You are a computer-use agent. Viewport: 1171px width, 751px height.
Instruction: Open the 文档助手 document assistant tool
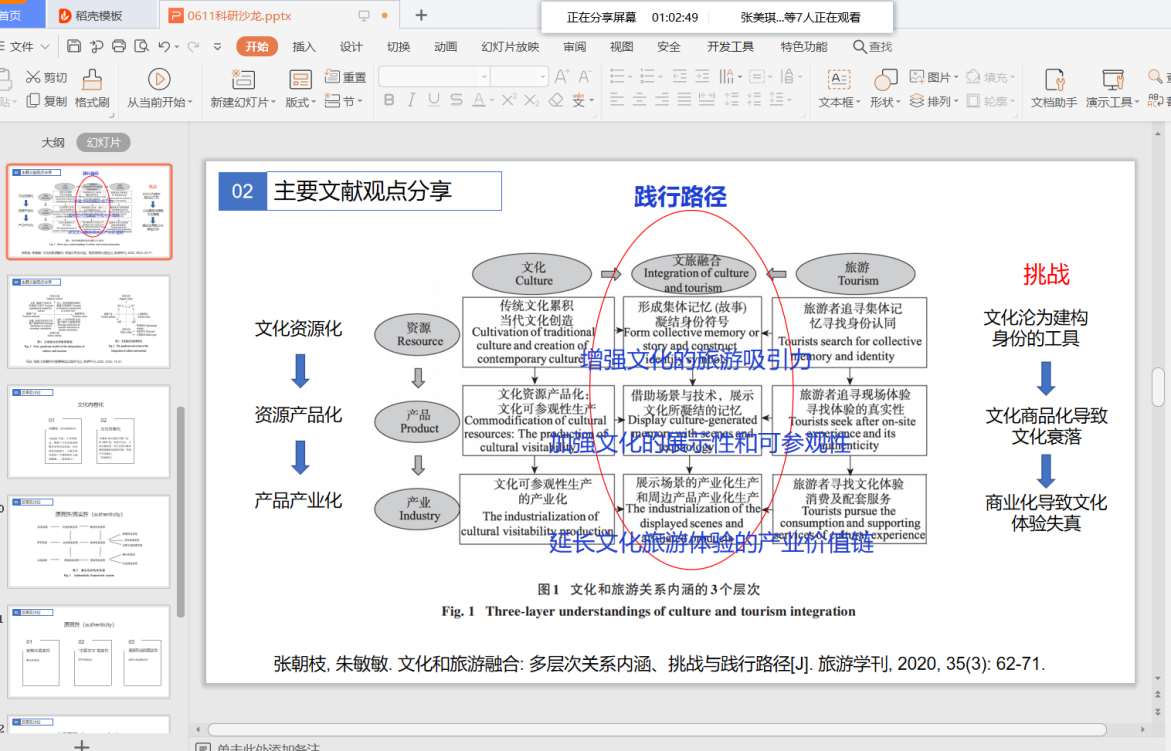1054,80
